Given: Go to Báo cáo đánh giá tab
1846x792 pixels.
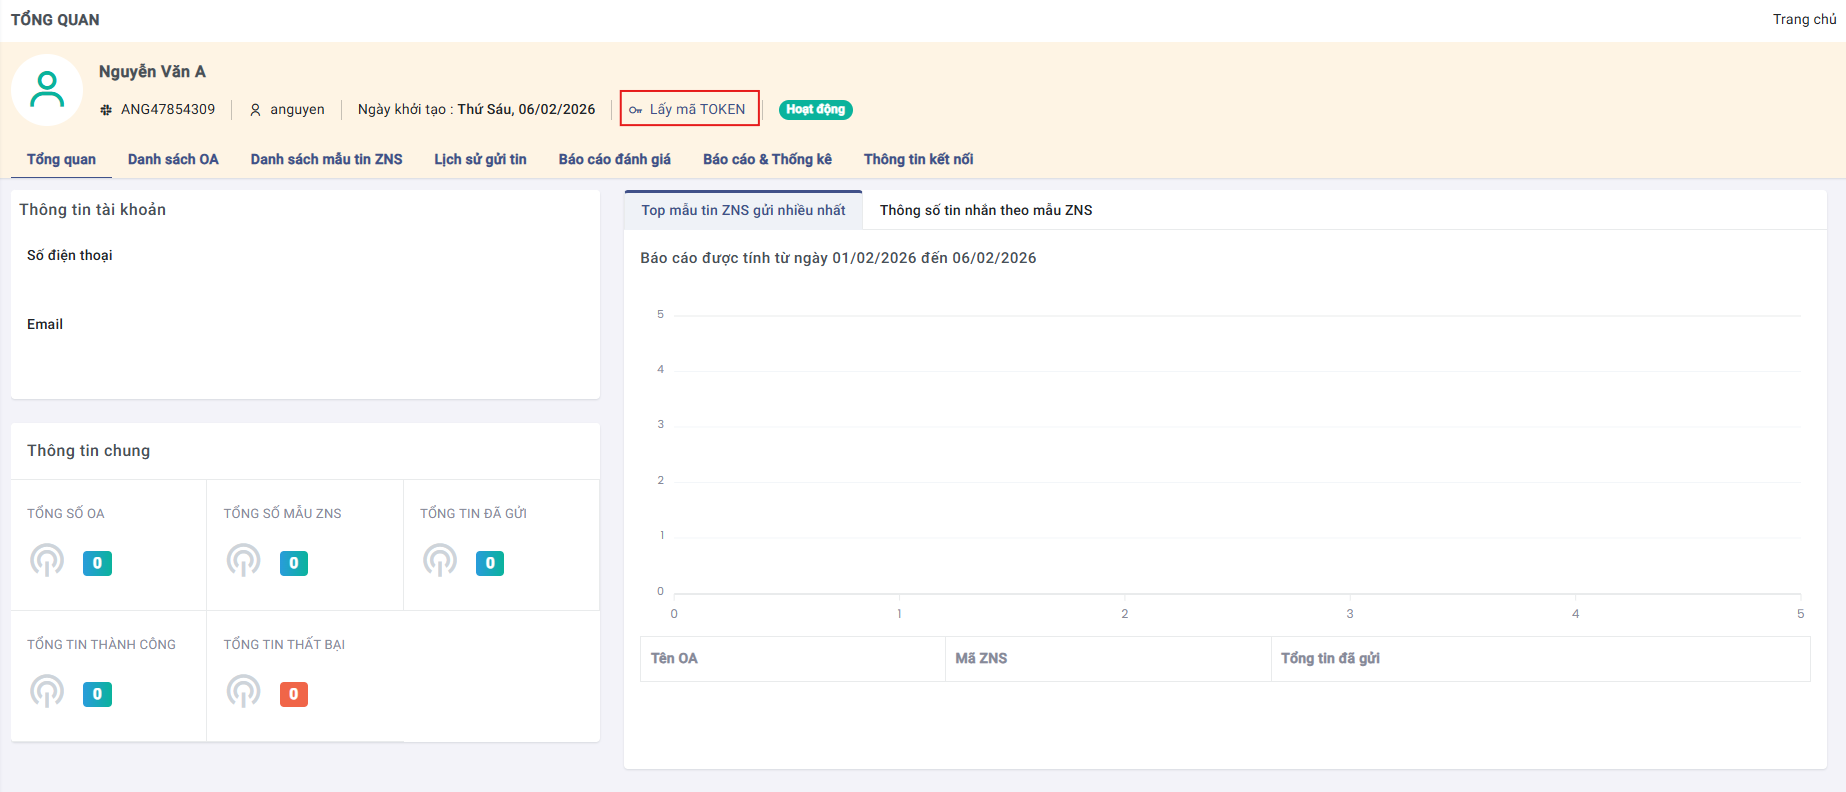Looking at the screenshot, I should 614,159.
